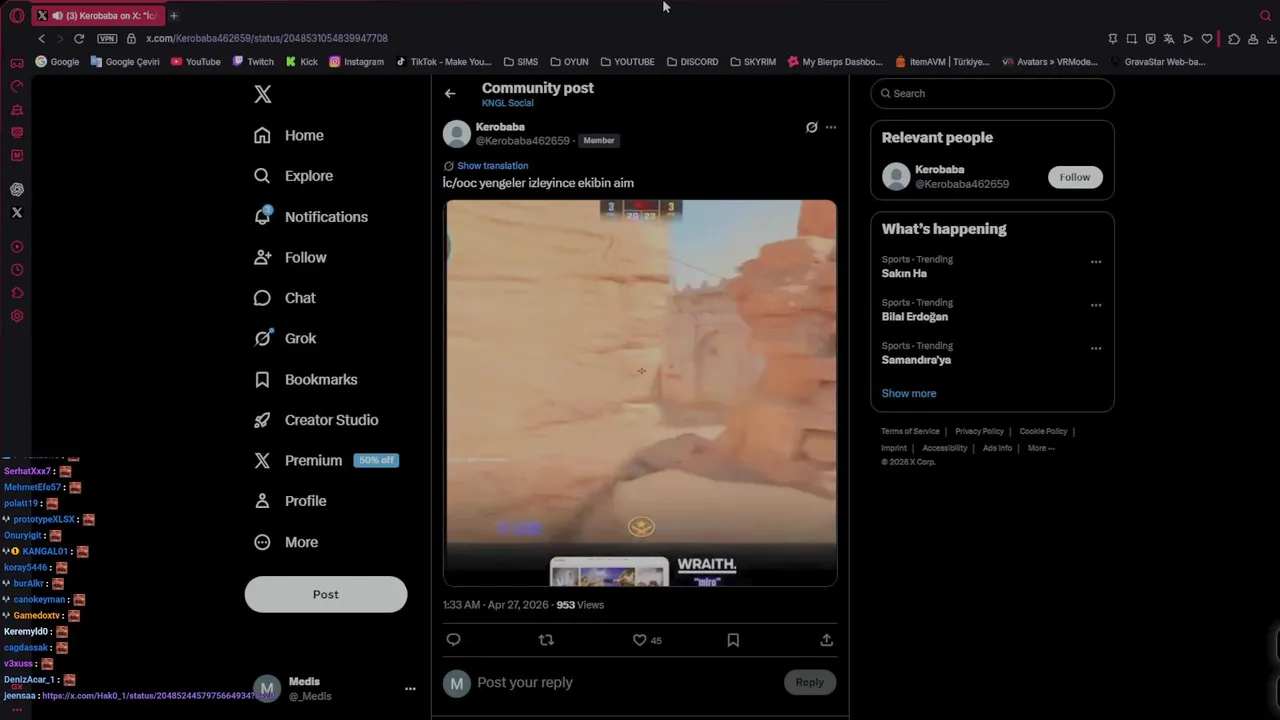Open the Follow page in the sidebar
Viewport: 1280px width, 720px height.
coord(290,257)
